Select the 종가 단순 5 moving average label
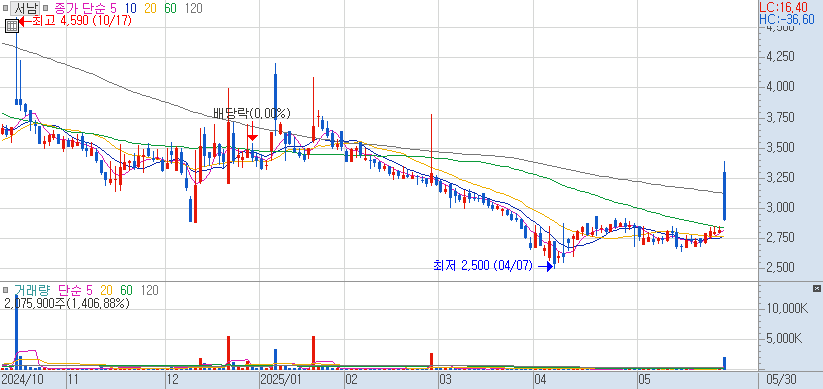The width and height of the screenshot is (823, 389). pos(86,8)
